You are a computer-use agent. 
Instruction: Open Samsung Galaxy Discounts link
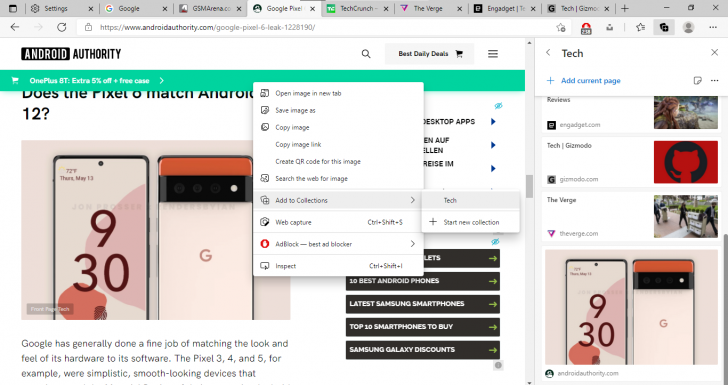422,350
